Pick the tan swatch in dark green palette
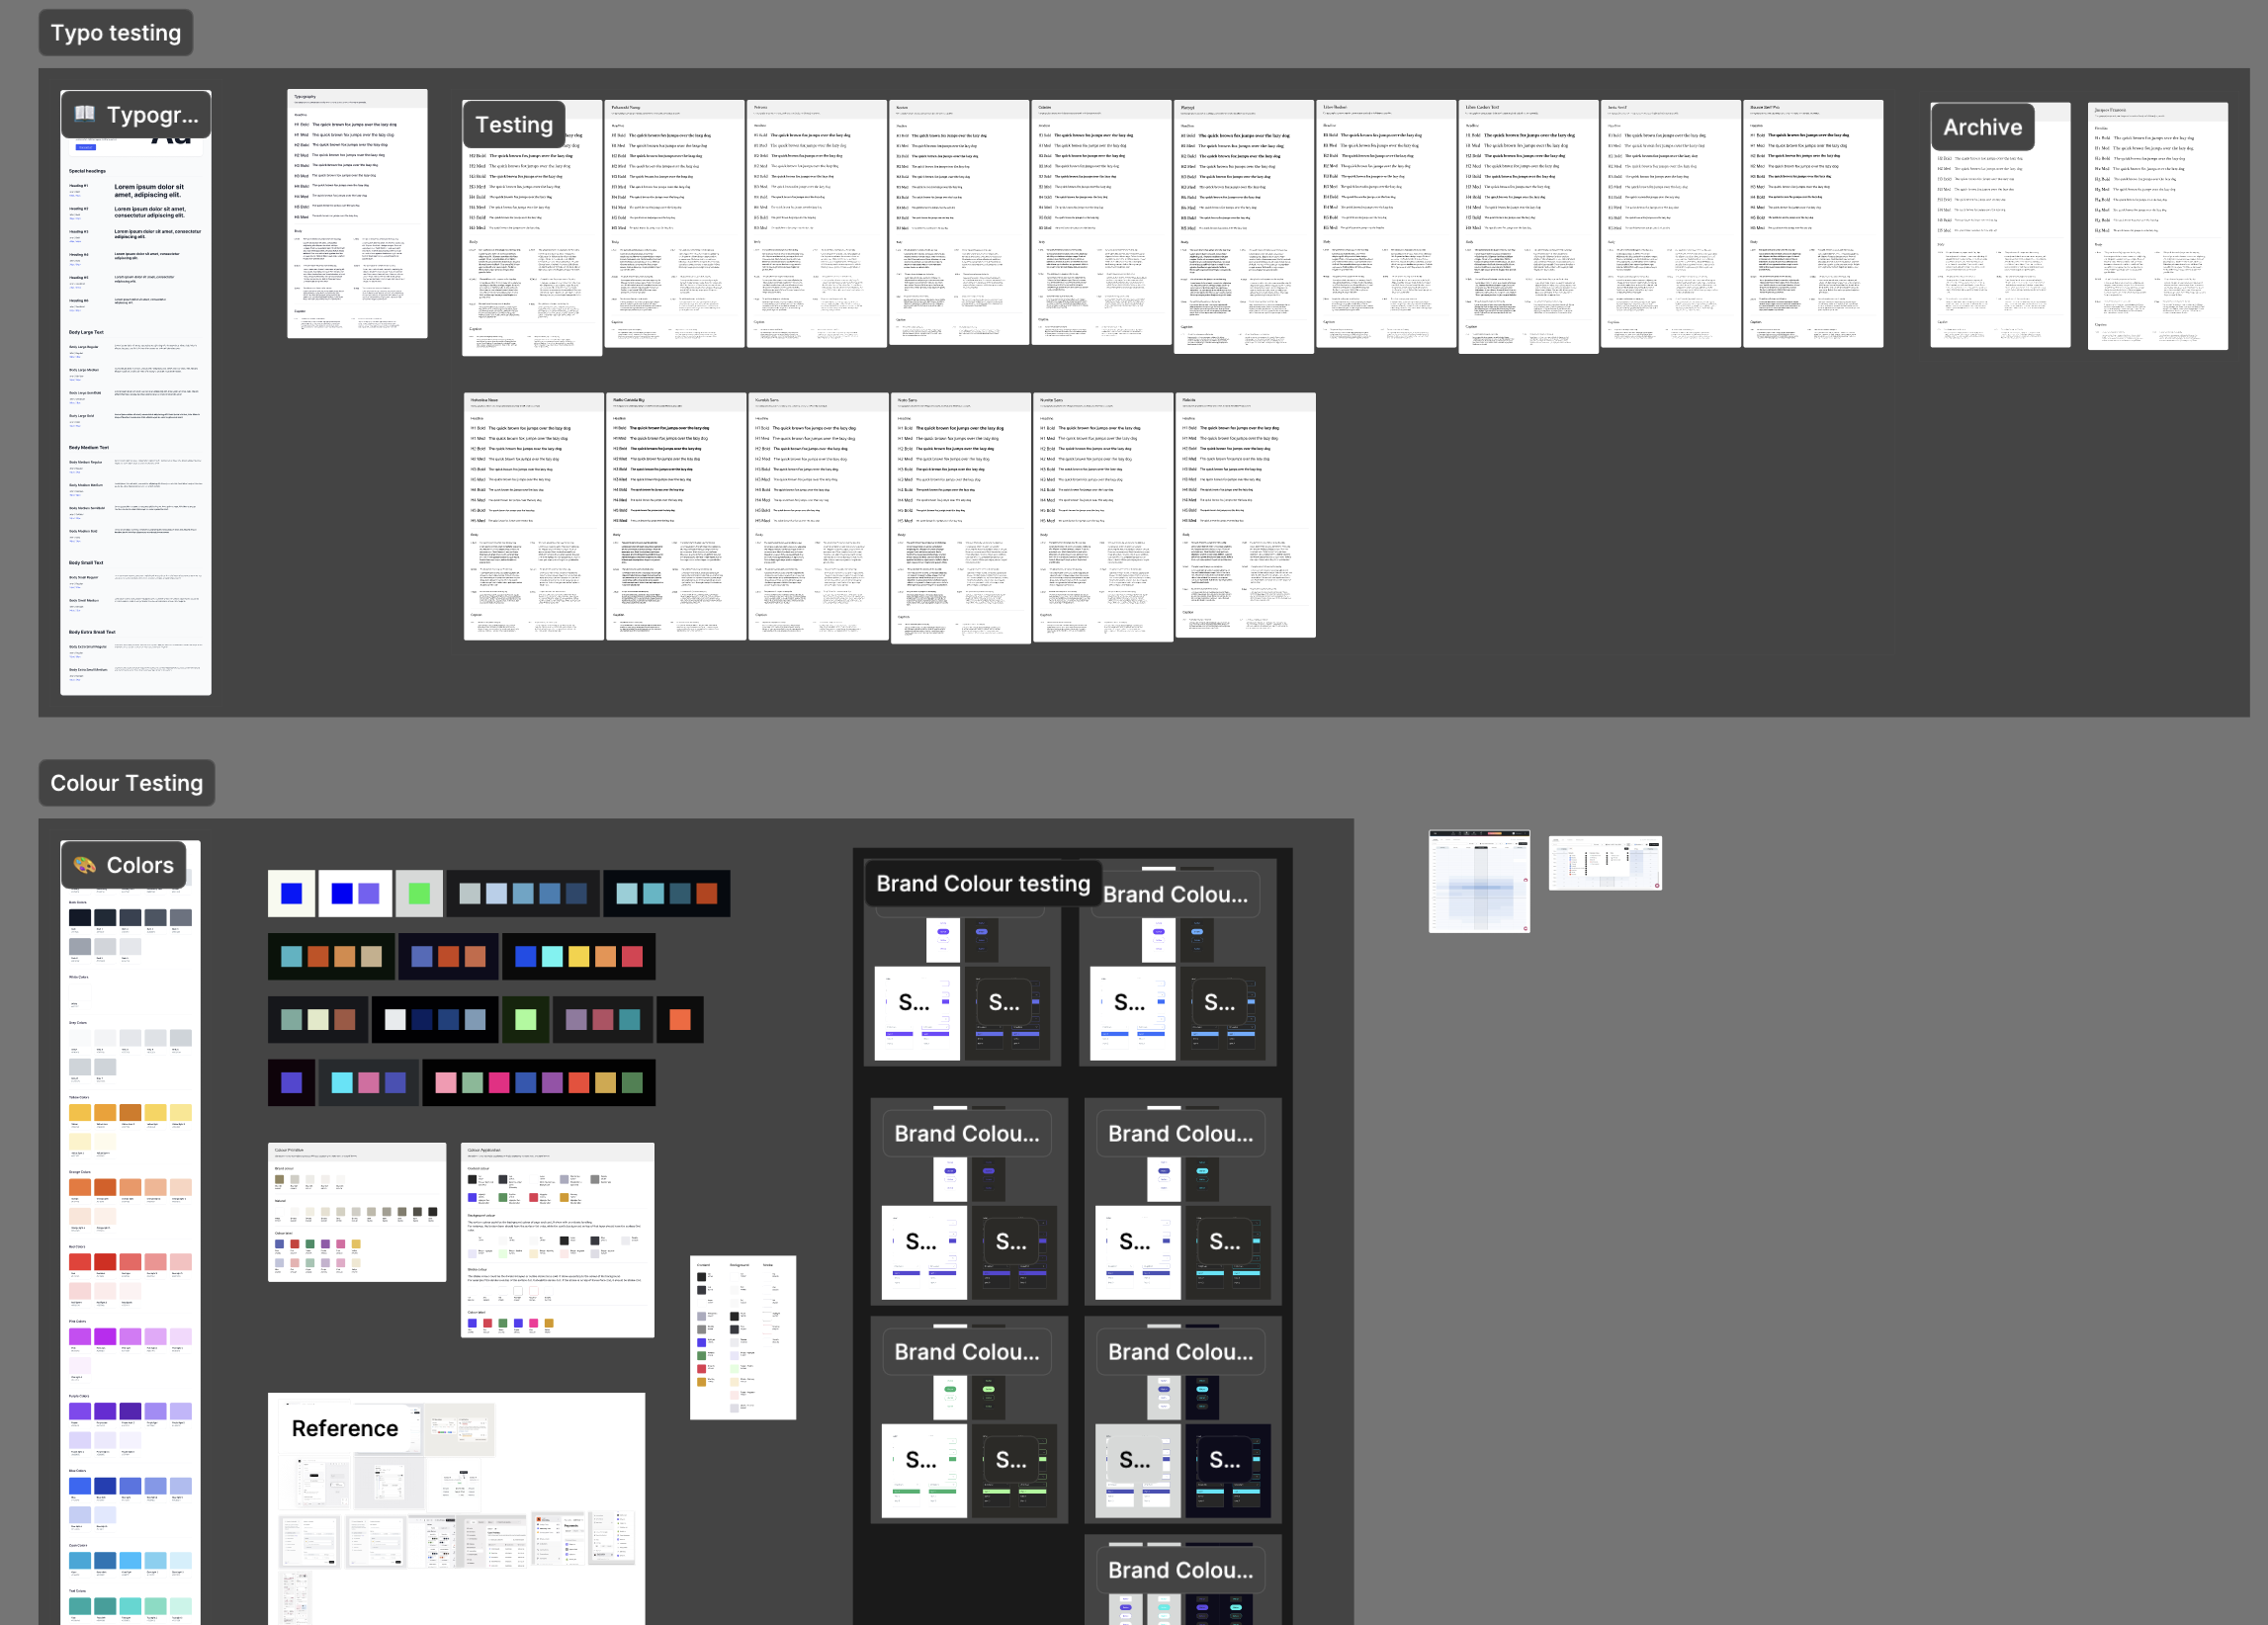Image resolution: width=2268 pixels, height=1625 pixels. point(371,957)
